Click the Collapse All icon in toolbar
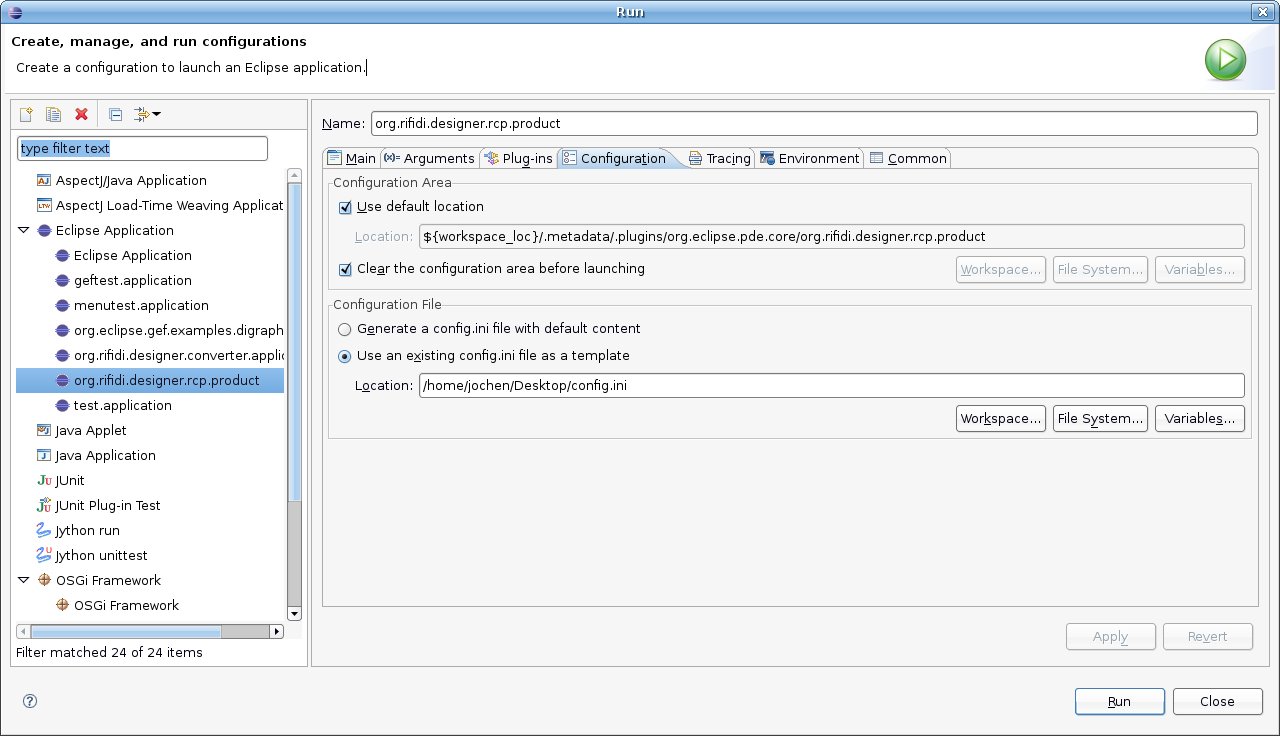This screenshot has width=1280, height=736. 116,115
